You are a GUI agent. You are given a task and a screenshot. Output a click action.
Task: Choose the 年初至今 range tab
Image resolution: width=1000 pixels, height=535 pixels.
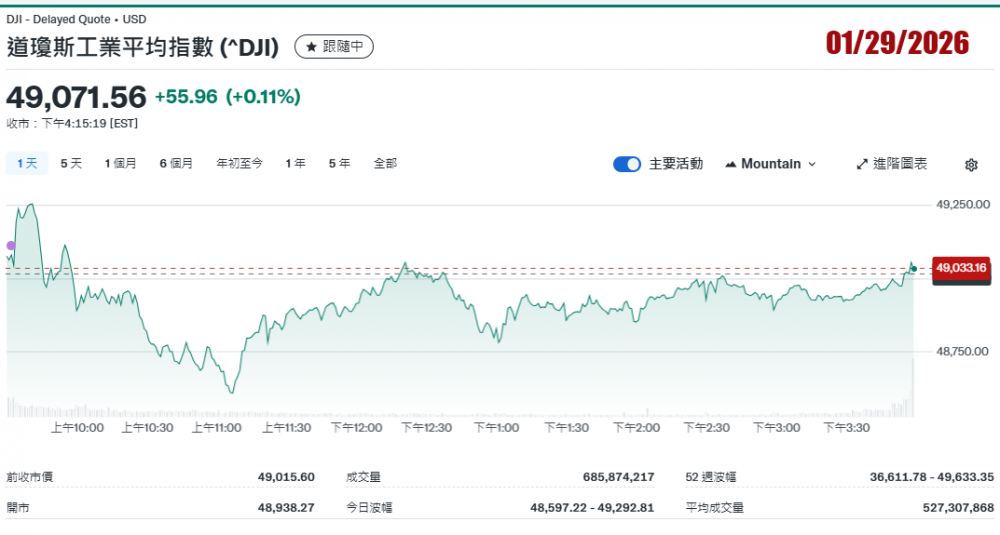(x=239, y=163)
